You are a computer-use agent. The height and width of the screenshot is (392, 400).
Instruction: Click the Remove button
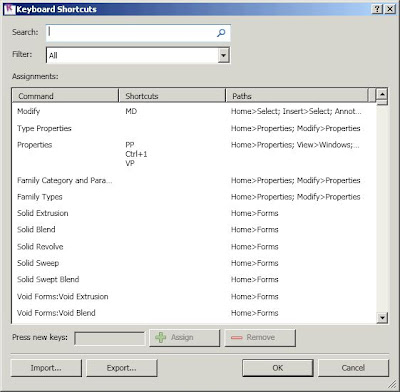[x=260, y=338]
